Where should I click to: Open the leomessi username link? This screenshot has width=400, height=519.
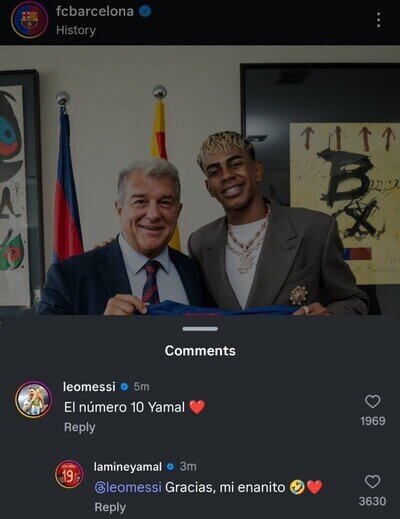click(89, 387)
